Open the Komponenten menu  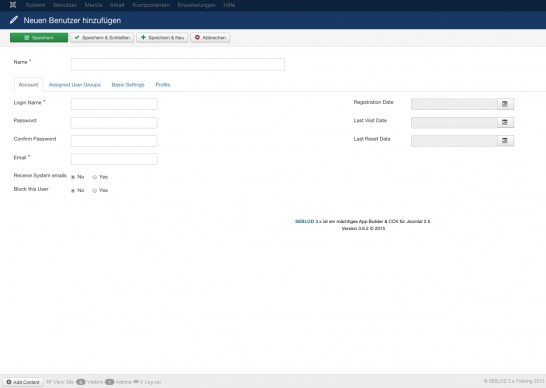151,5
